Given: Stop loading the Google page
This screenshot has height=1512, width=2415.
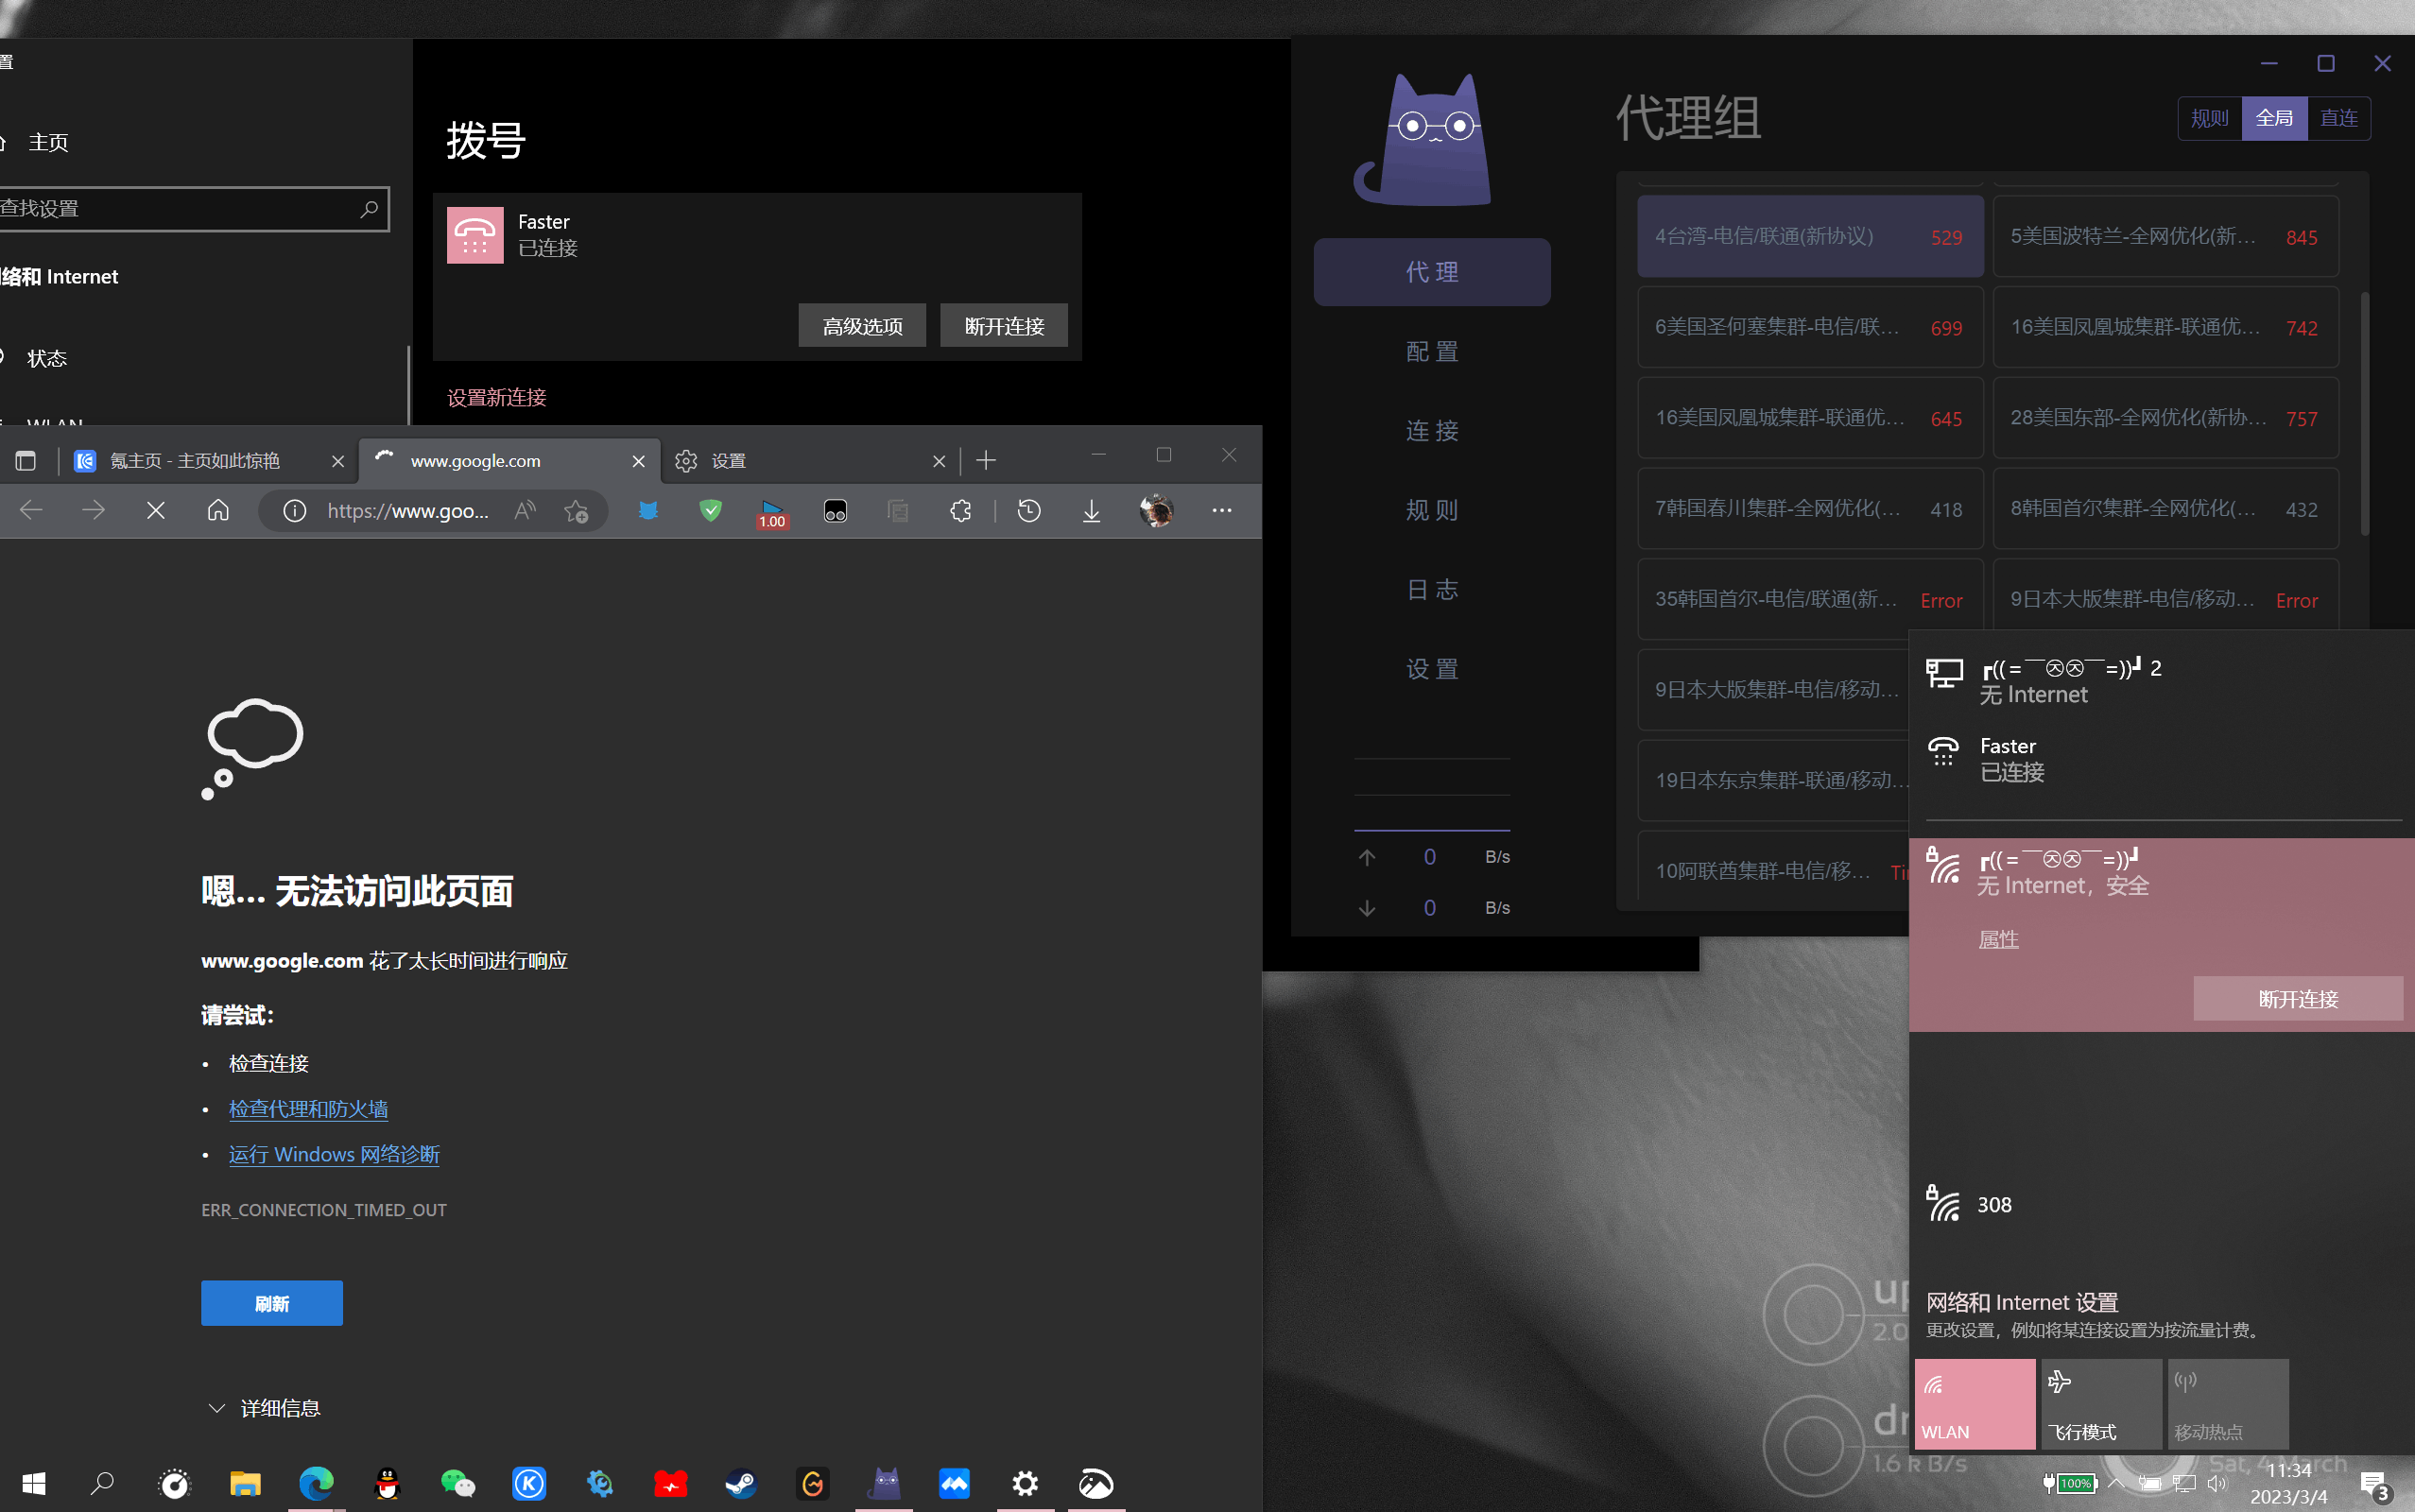Looking at the screenshot, I should tap(156, 511).
